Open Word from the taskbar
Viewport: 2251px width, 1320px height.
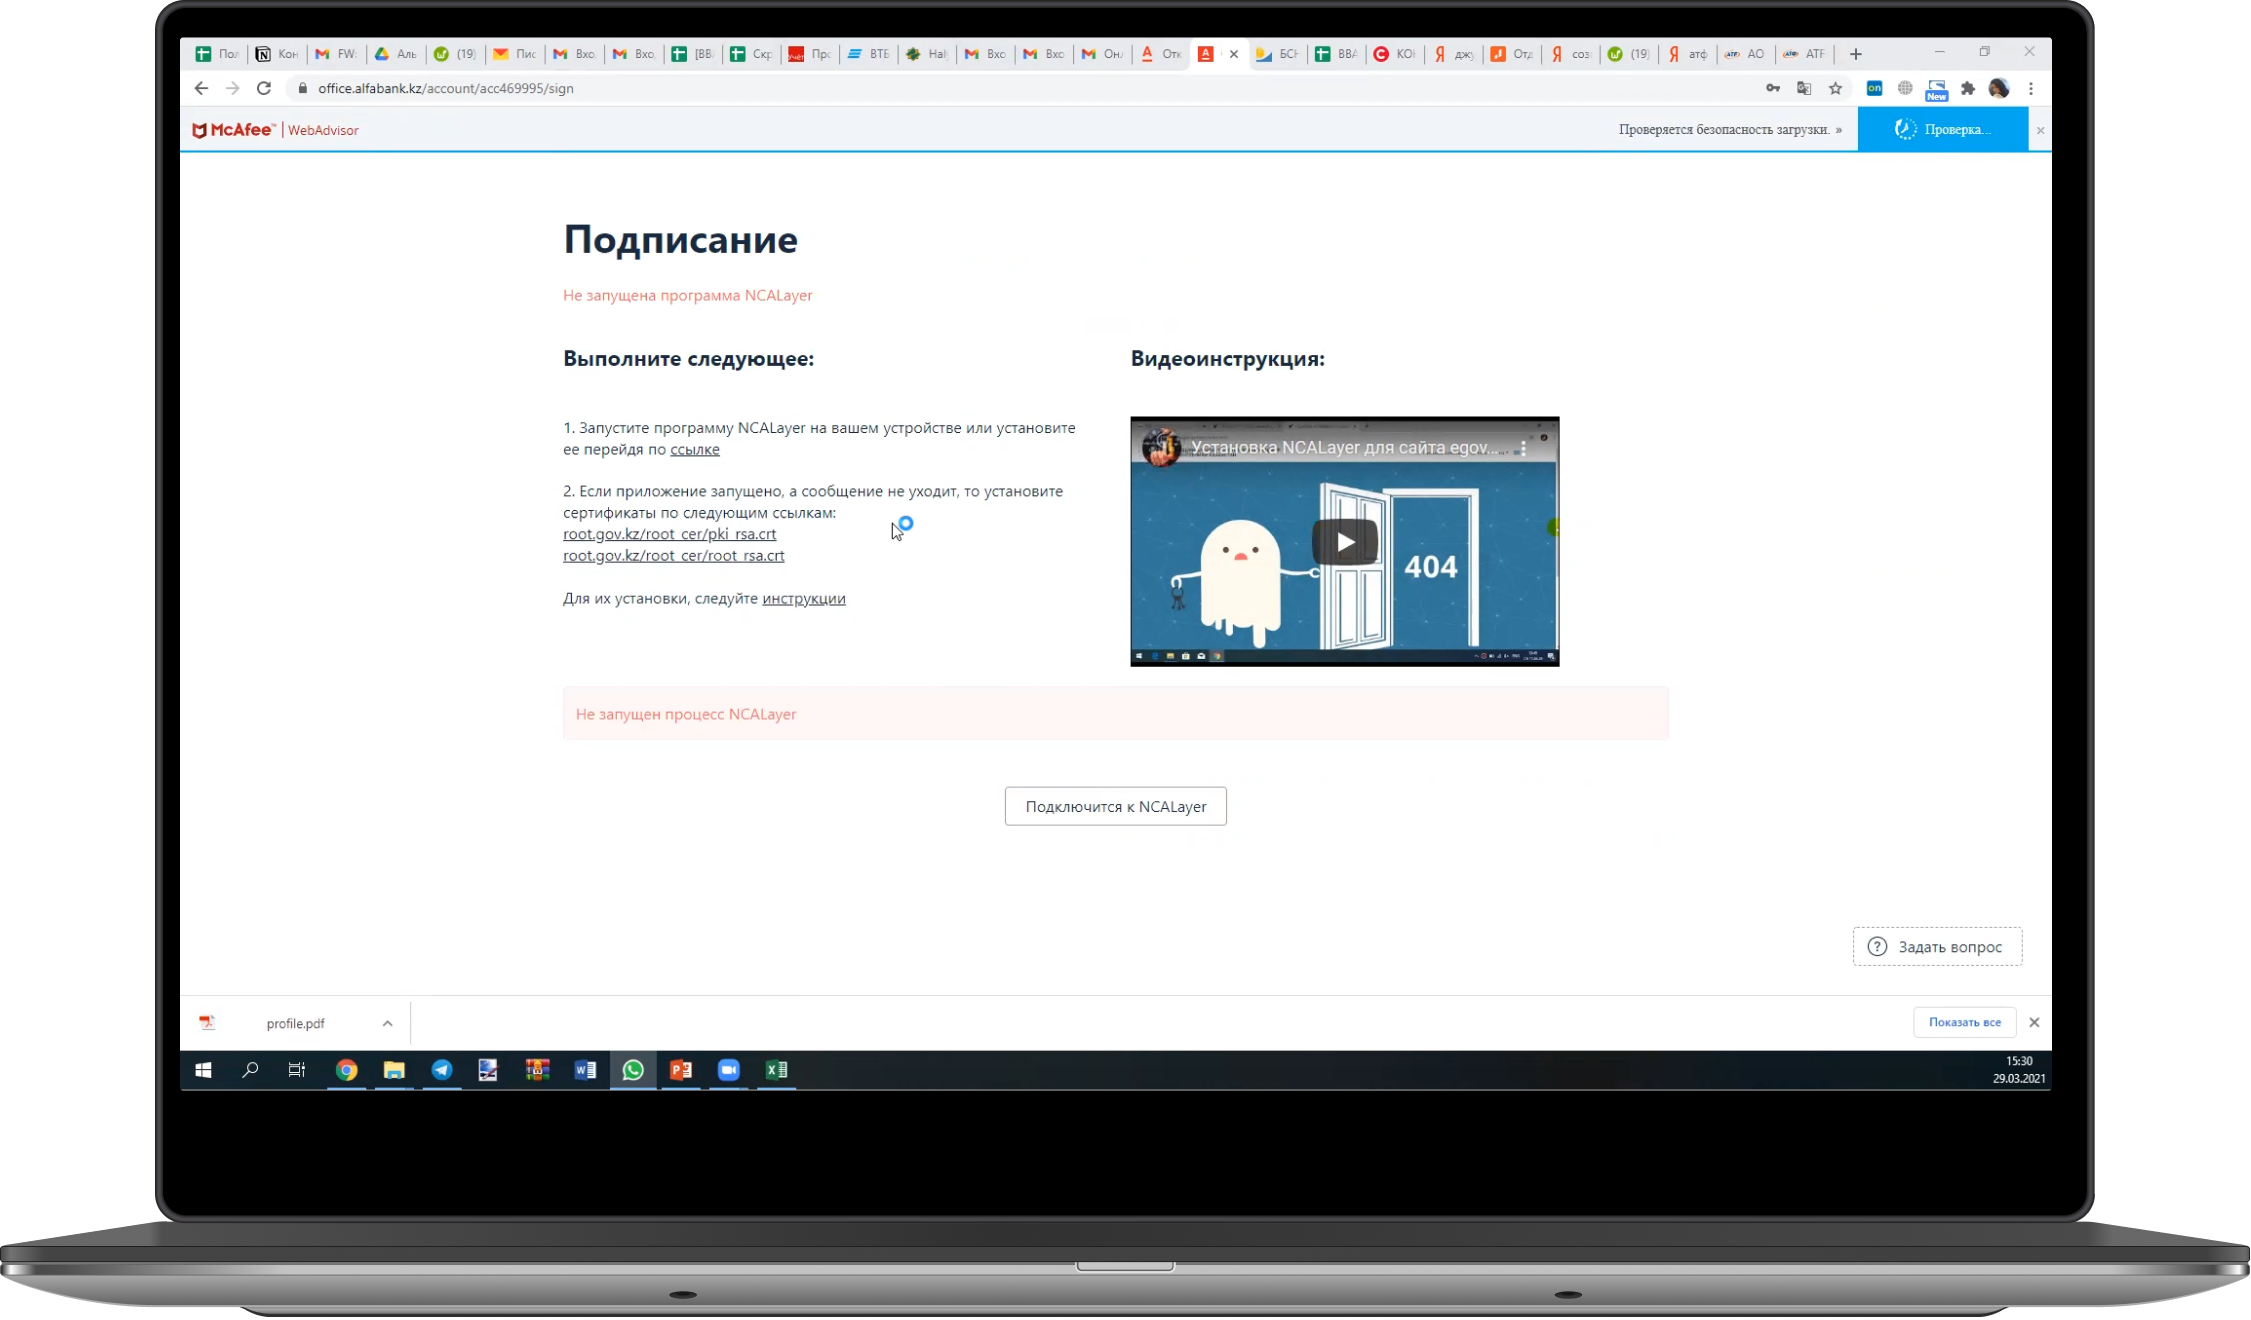(x=585, y=1070)
